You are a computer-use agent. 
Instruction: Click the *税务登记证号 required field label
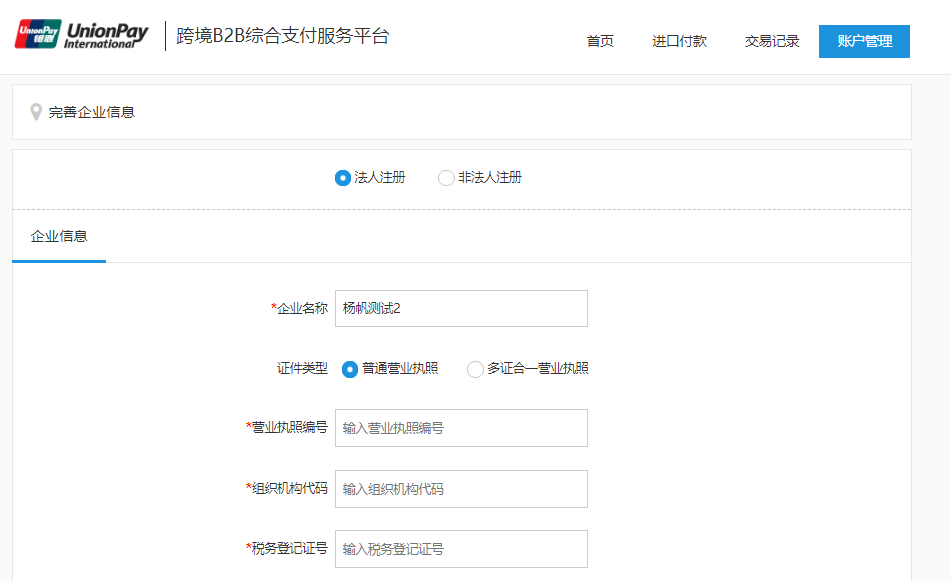click(x=287, y=548)
